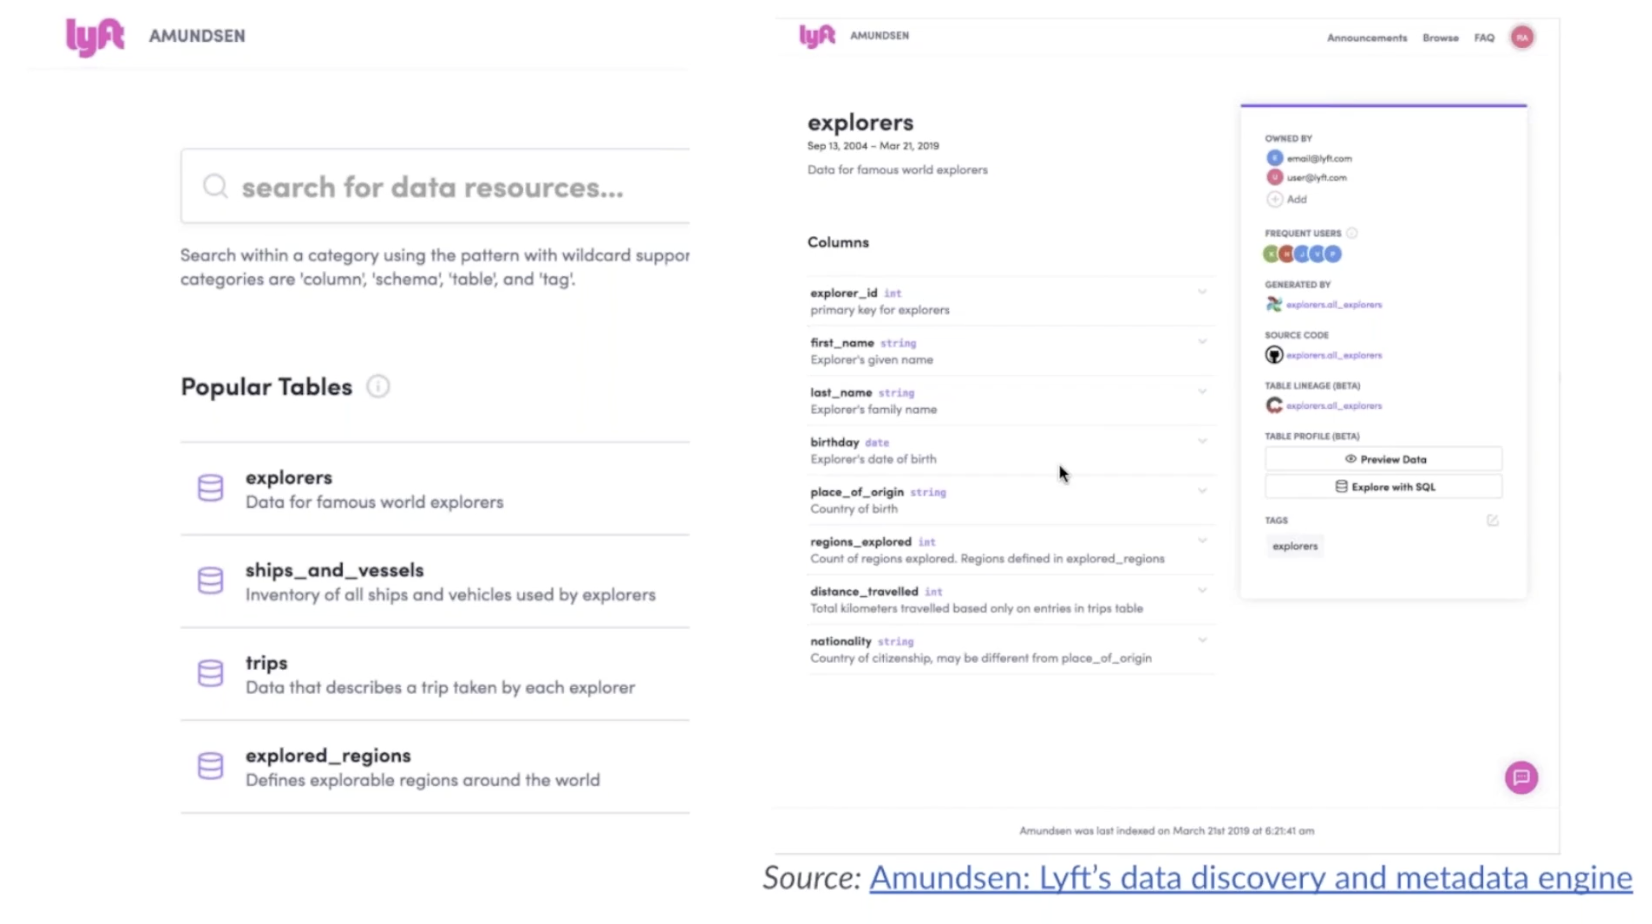The width and height of the screenshot is (1652, 924).
Task: Open the Table Lineage explorers.all_explorers link
Action: (x=1334, y=406)
